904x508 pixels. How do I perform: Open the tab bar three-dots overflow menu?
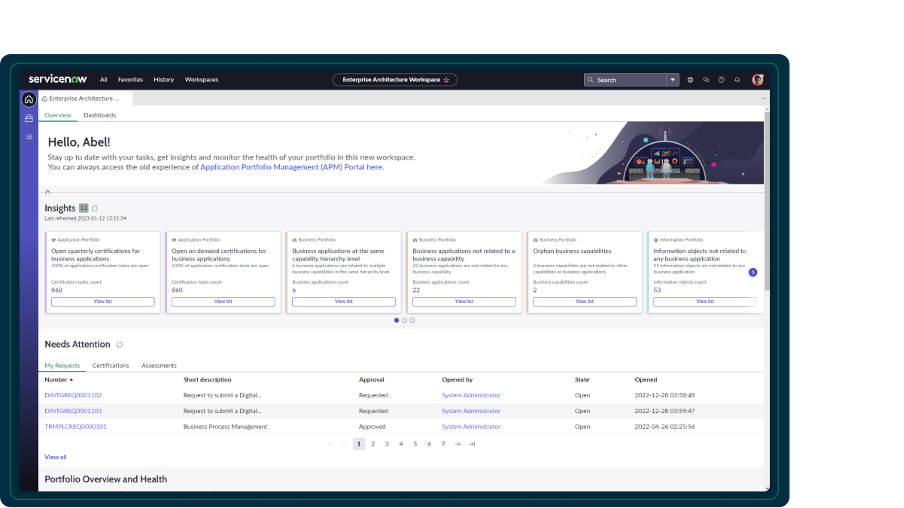pos(763,99)
